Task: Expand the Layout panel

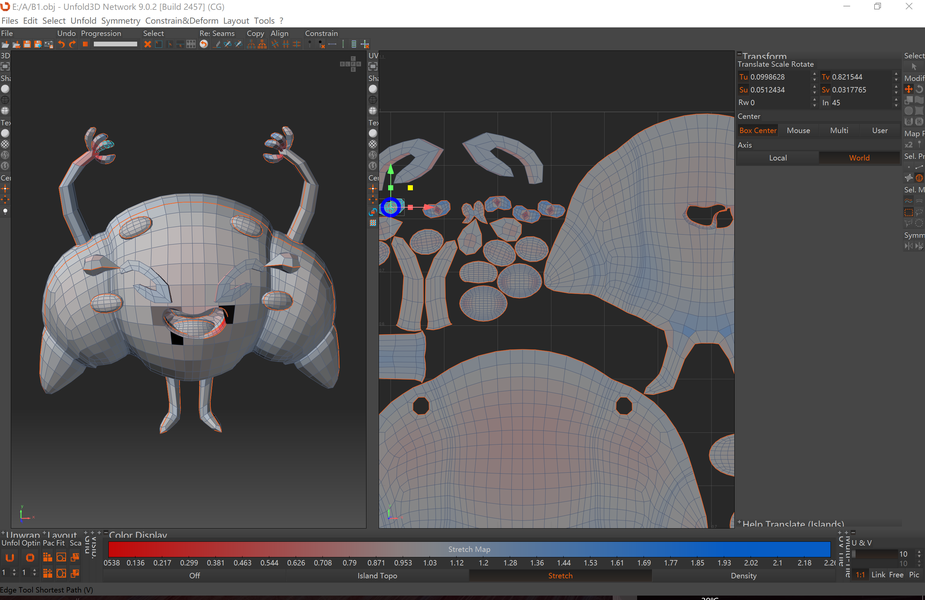Action: 44,533
